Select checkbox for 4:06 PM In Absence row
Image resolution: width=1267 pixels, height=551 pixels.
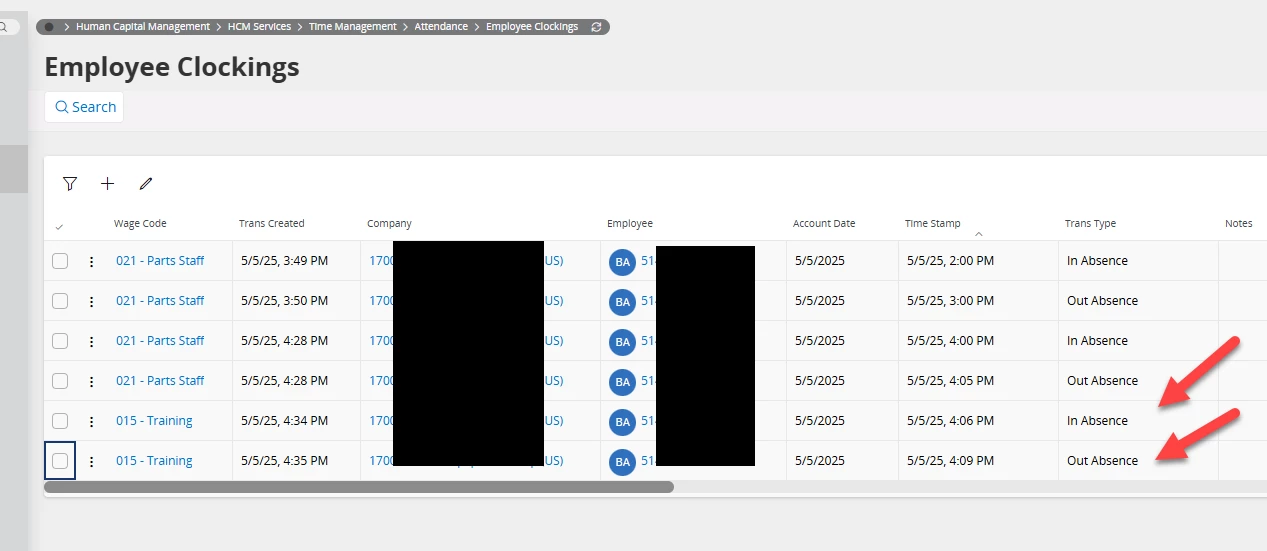tap(60, 421)
